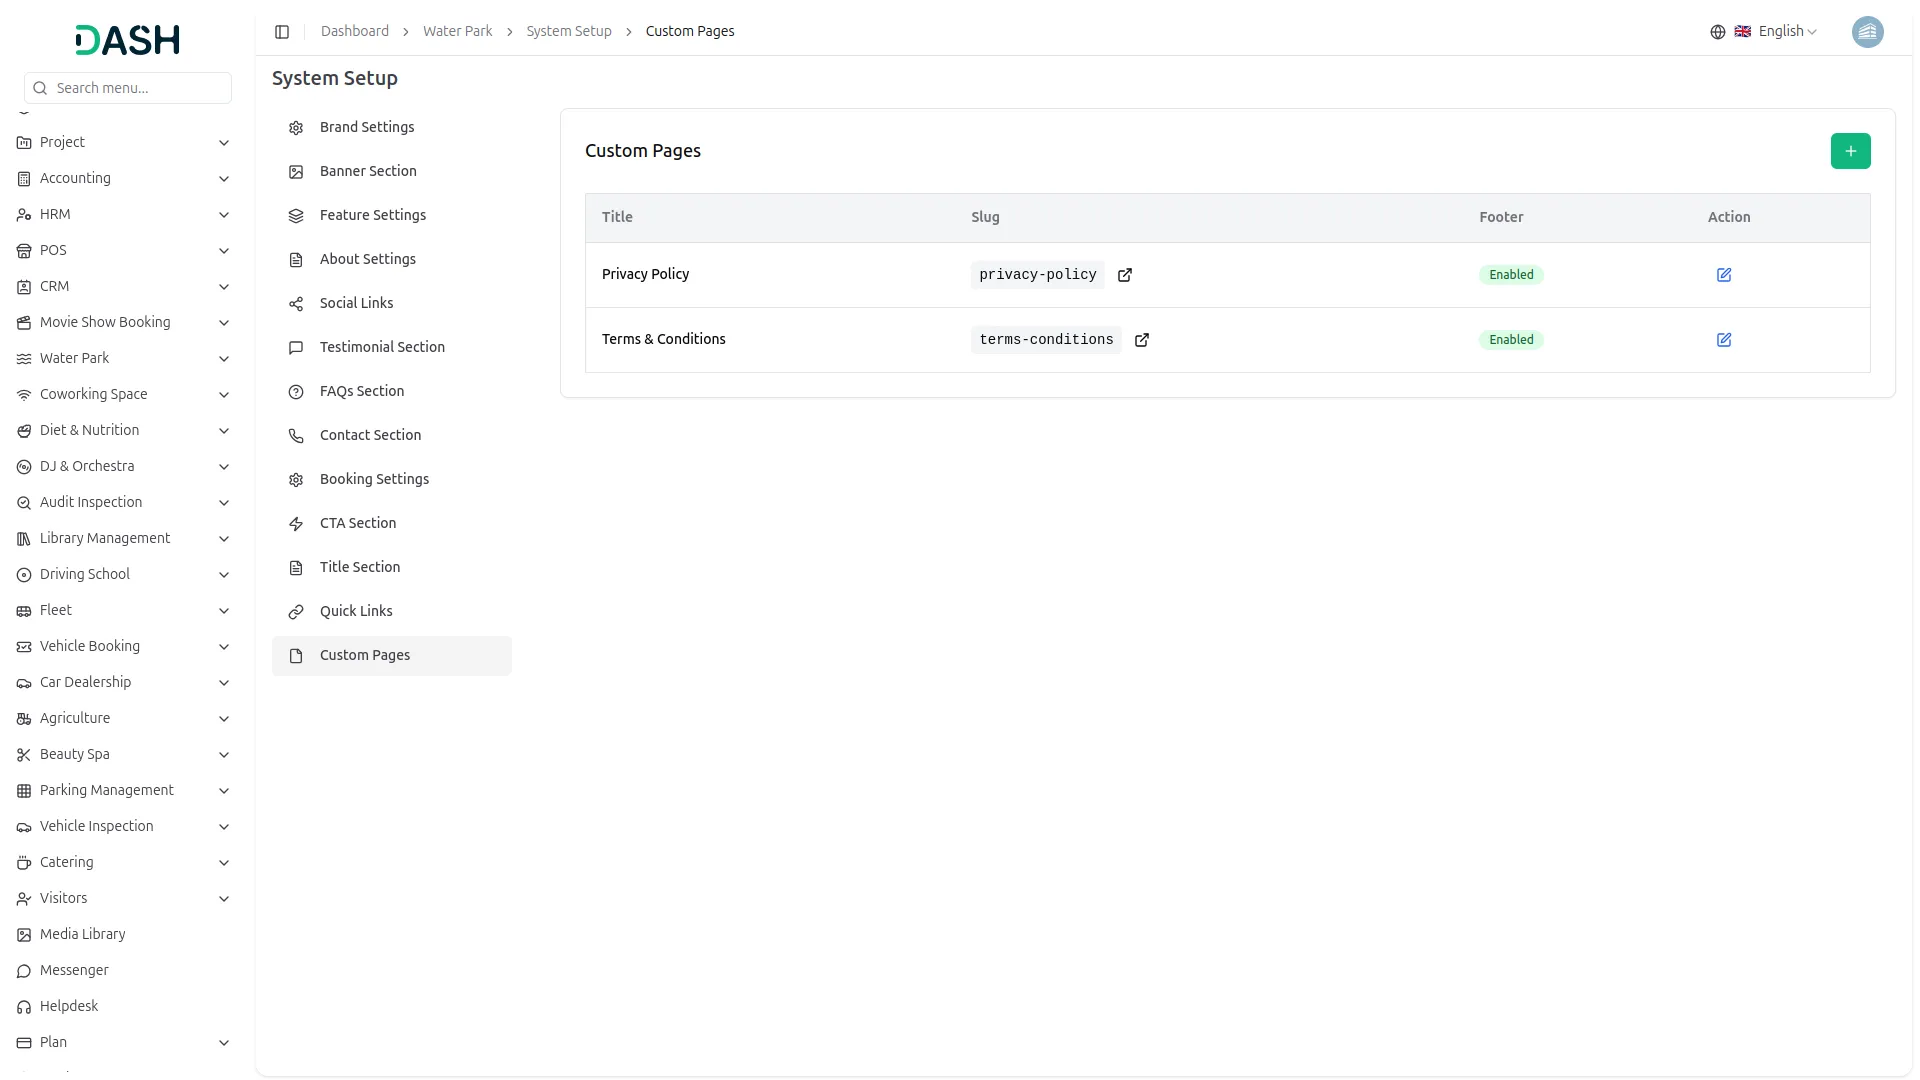Expand the Fleet menu chevron

click(224, 611)
